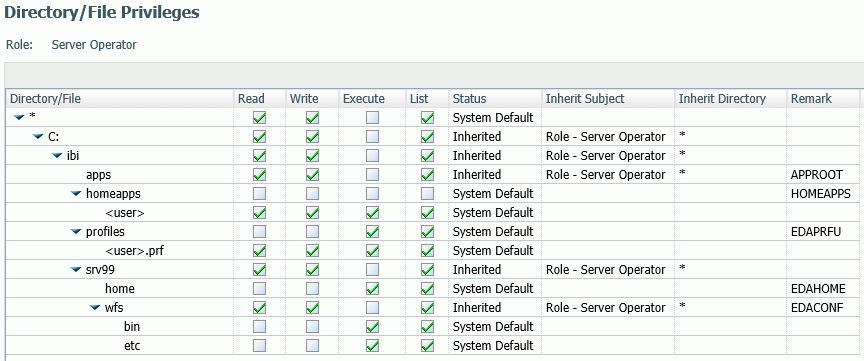Check Read for the homeapps row
This screenshot has height=361, width=864.
[x=259, y=193]
